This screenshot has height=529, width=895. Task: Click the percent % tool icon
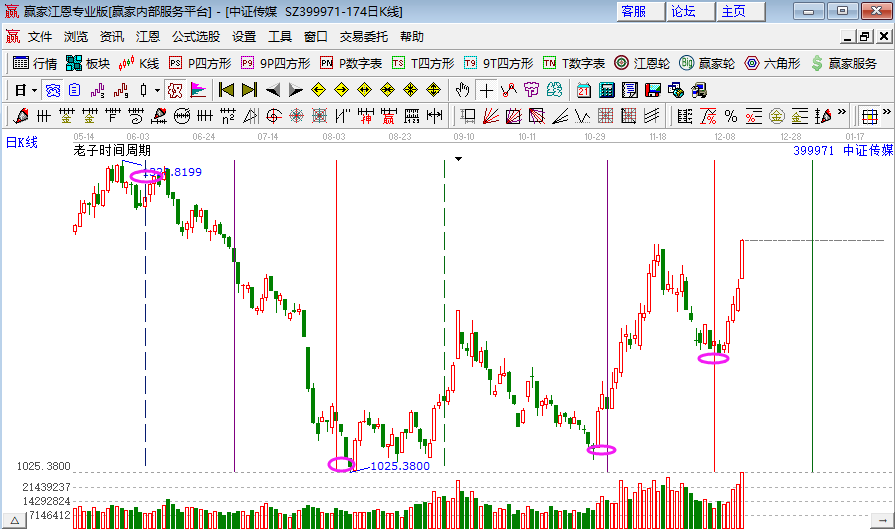[731, 116]
